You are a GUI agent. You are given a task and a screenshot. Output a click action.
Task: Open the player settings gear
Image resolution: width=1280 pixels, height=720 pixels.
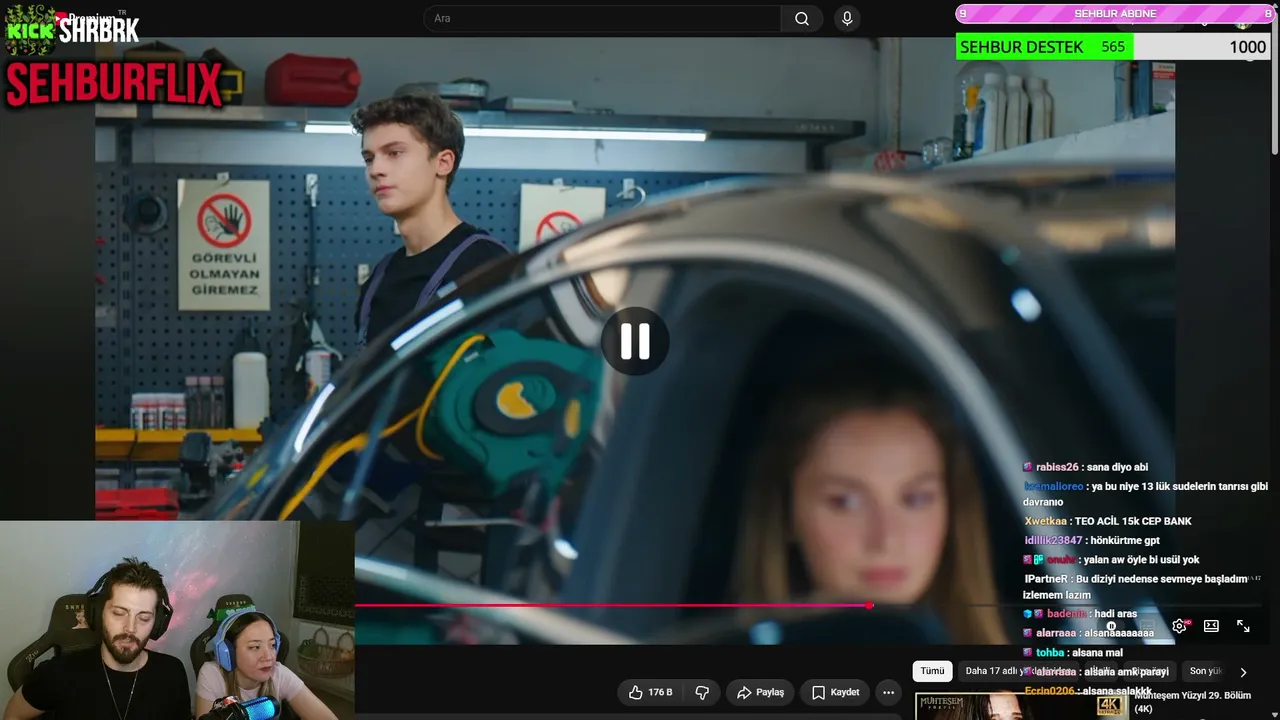click(x=1180, y=626)
